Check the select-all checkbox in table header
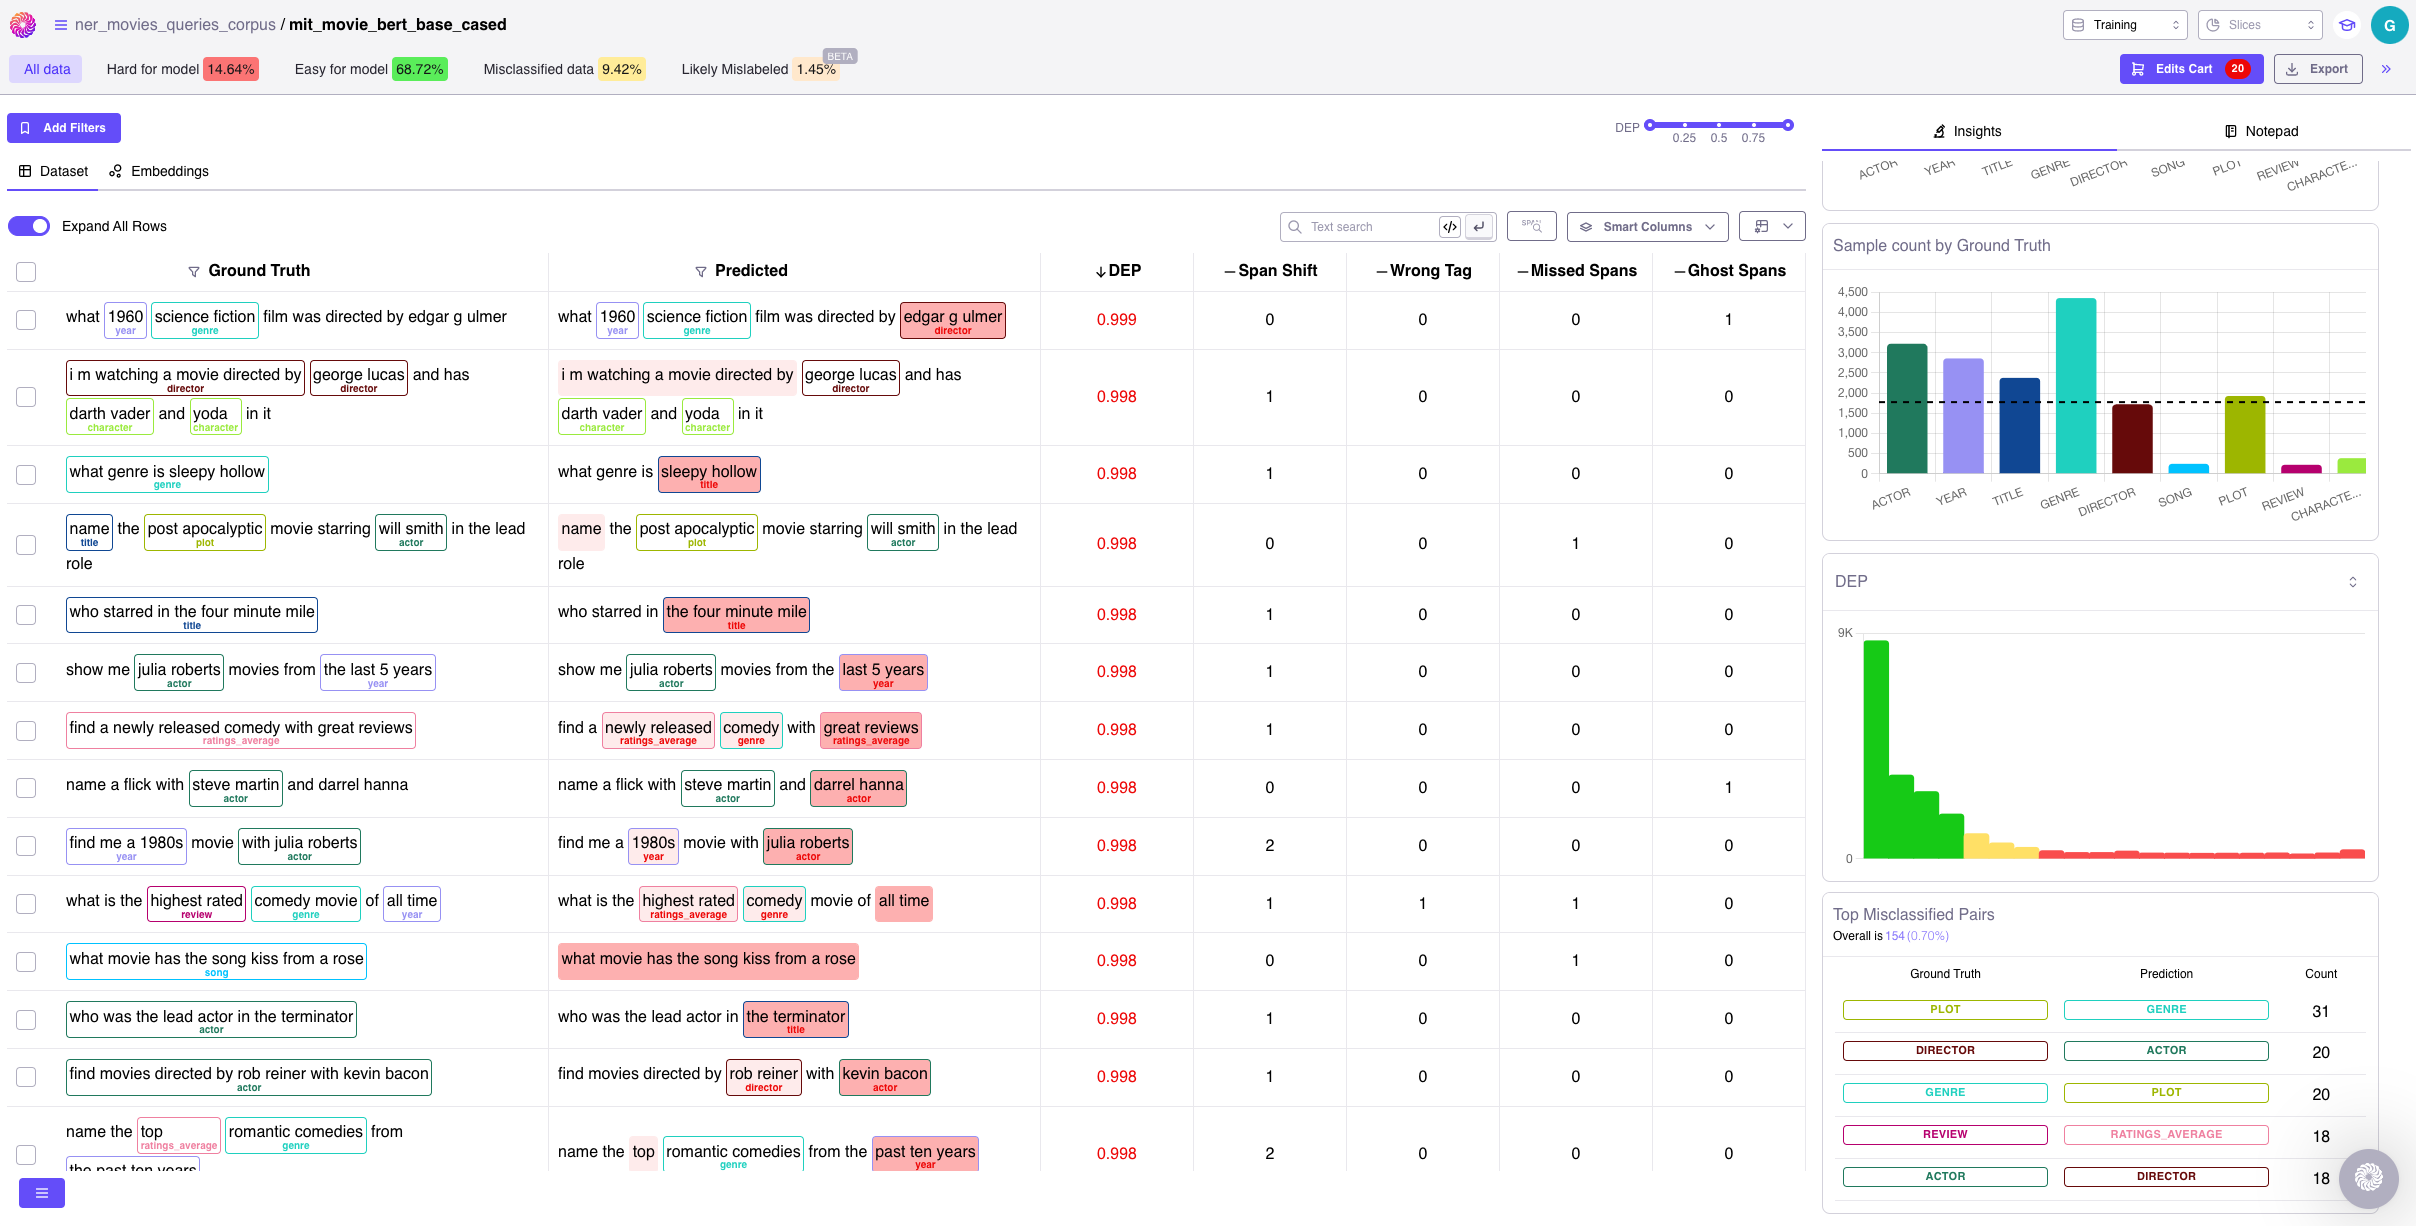 [26, 272]
